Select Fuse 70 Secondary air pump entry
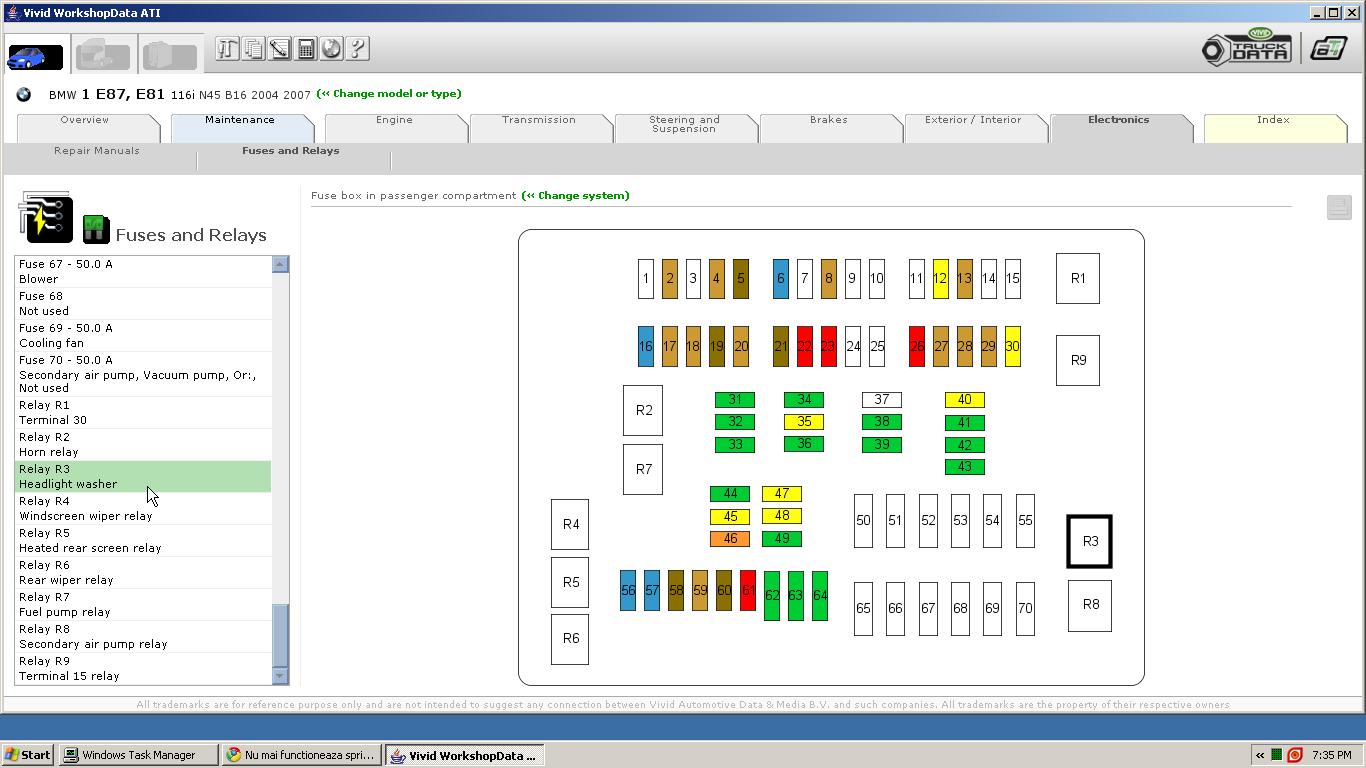 [x=143, y=374]
